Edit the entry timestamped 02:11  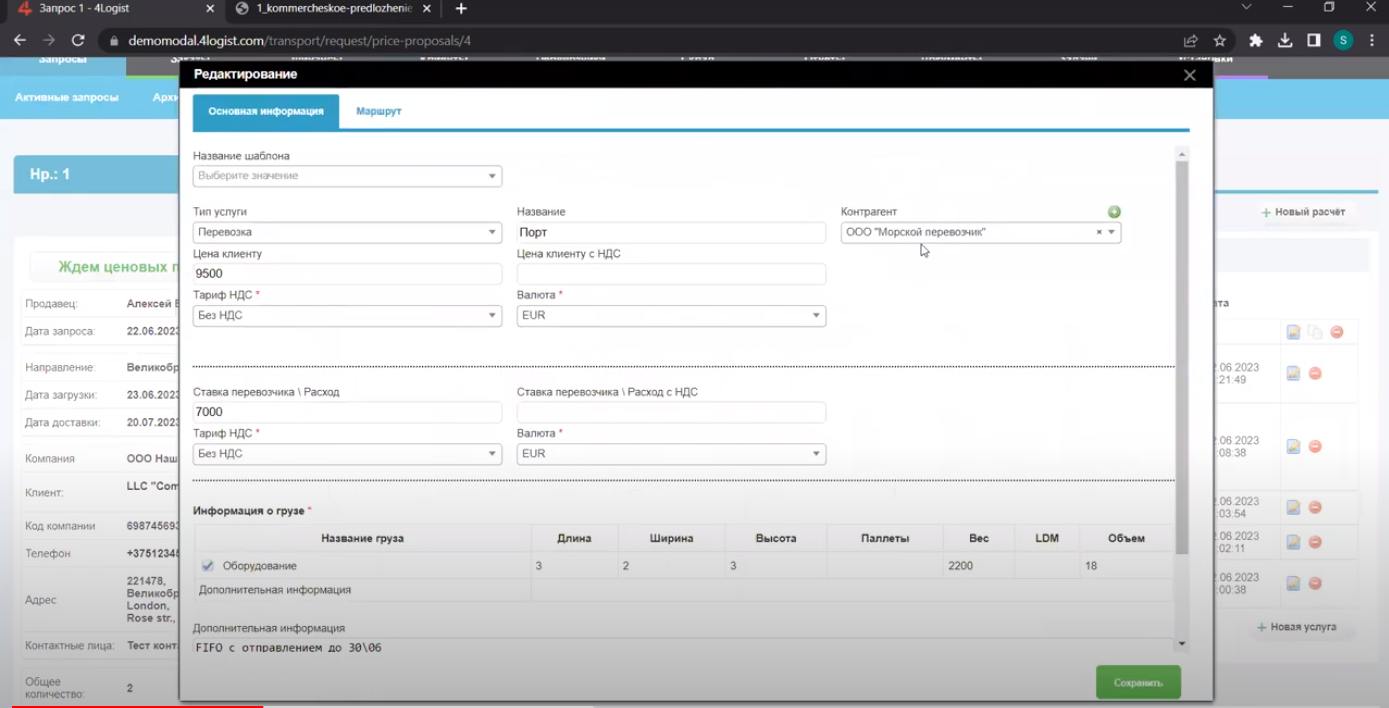1293,542
